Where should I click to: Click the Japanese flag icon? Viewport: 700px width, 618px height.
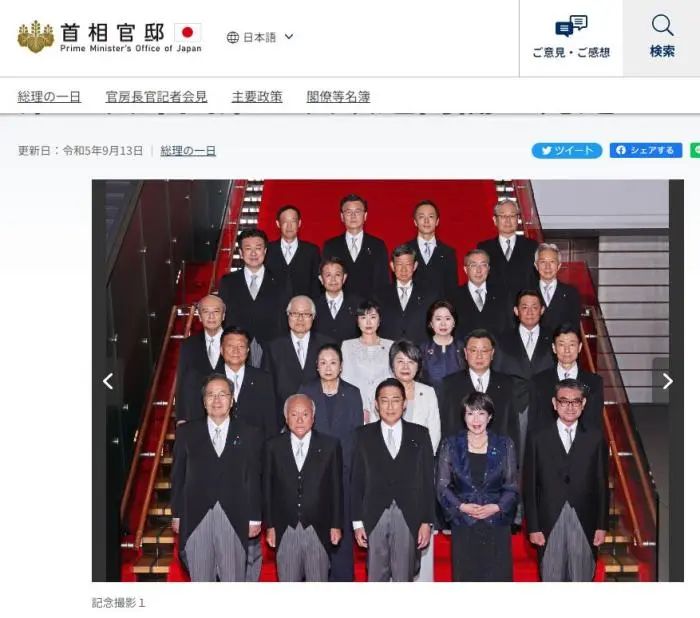coord(188,32)
